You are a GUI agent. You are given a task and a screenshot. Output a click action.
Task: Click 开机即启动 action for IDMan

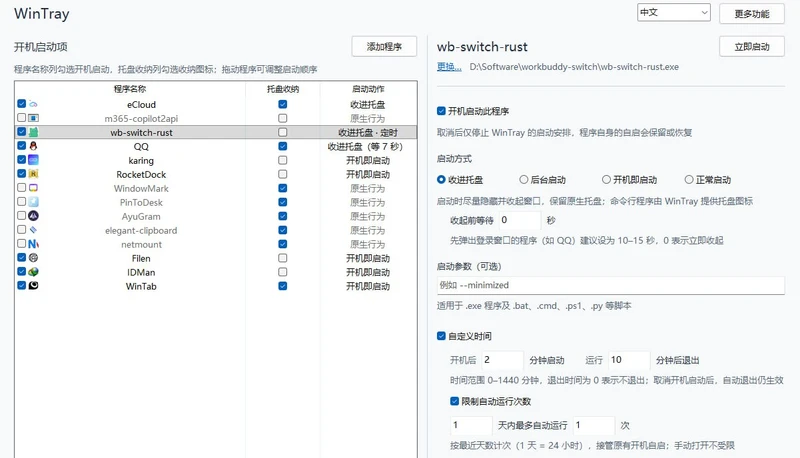(368, 272)
